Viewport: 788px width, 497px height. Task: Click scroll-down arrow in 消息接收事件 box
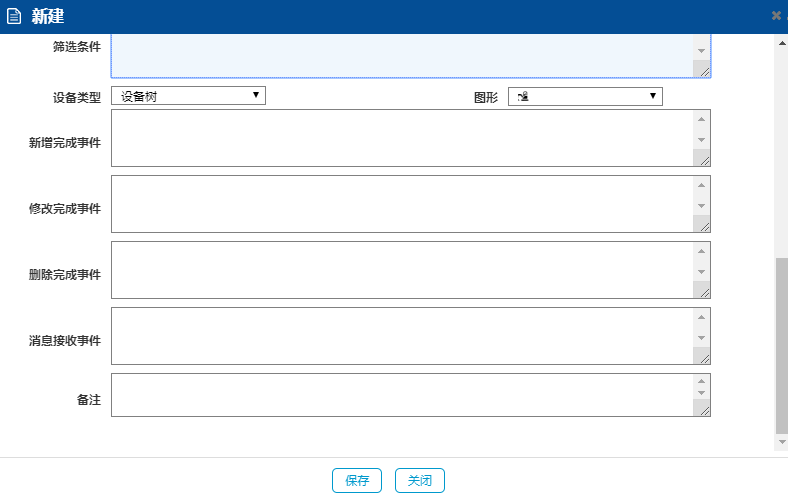[x=702, y=338]
